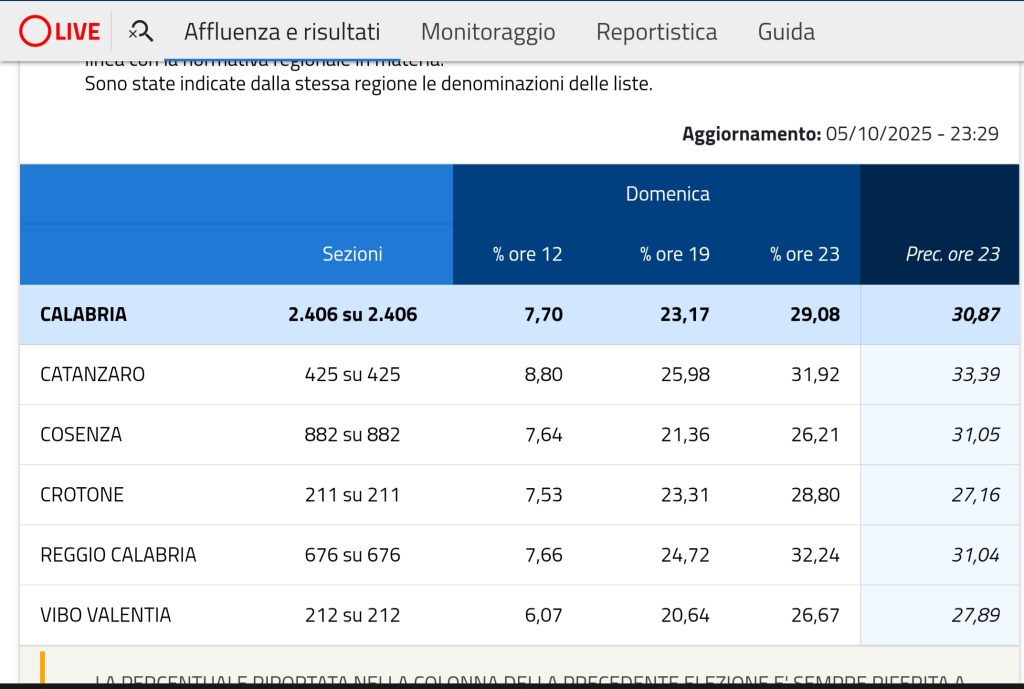Viewport: 1024px width, 689px height.
Task: Open the Monitoraggio tab
Action: tap(488, 32)
